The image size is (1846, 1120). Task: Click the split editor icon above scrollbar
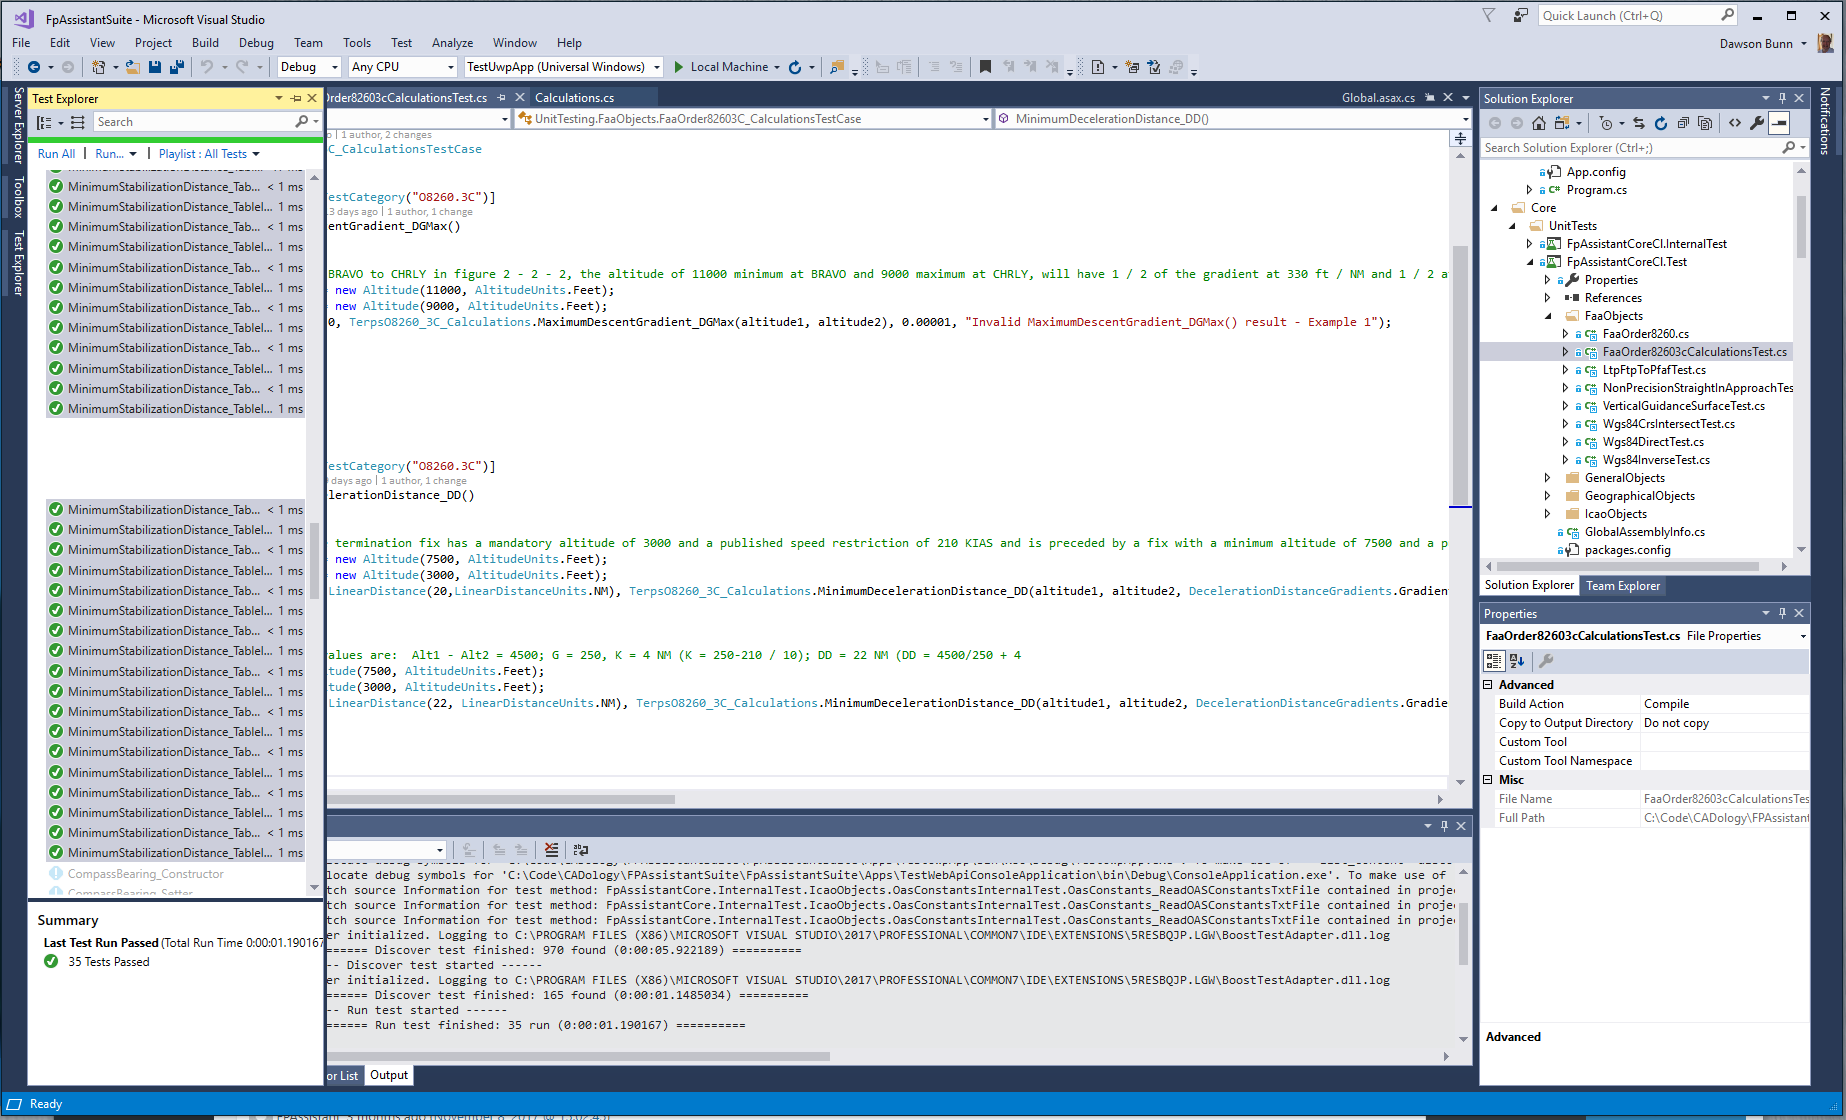pos(1461,139)
